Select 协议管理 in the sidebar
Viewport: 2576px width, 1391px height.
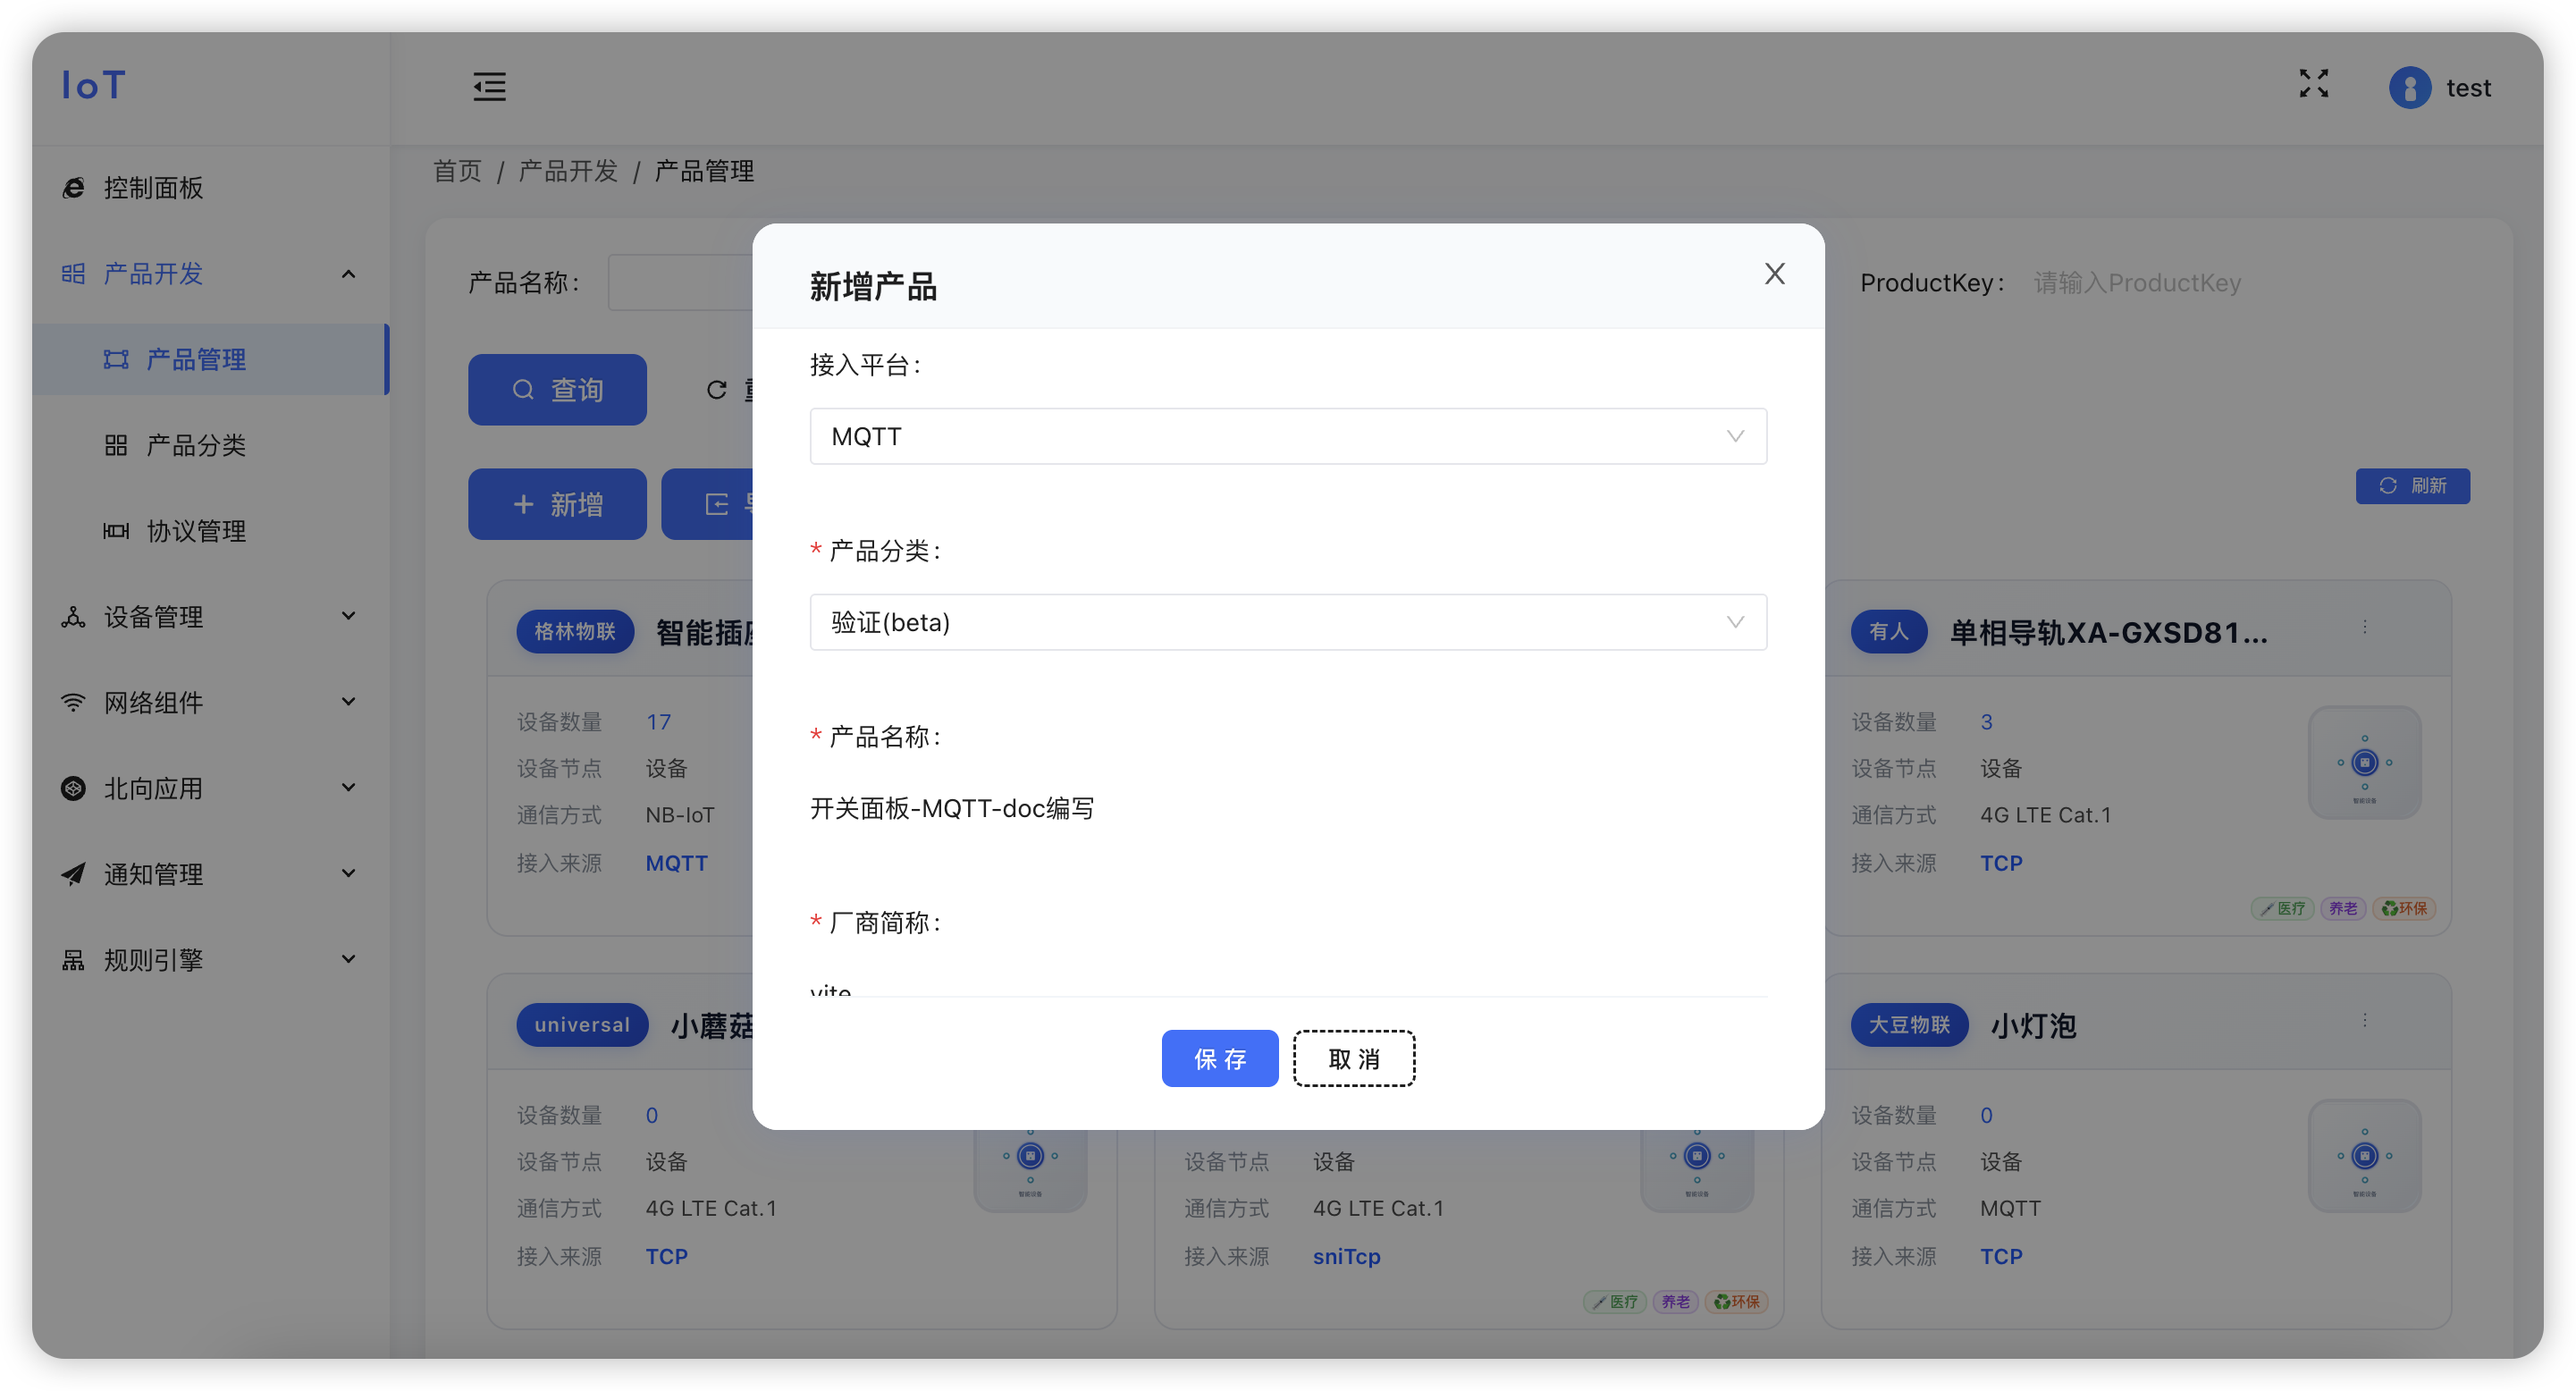pos(196,531)
